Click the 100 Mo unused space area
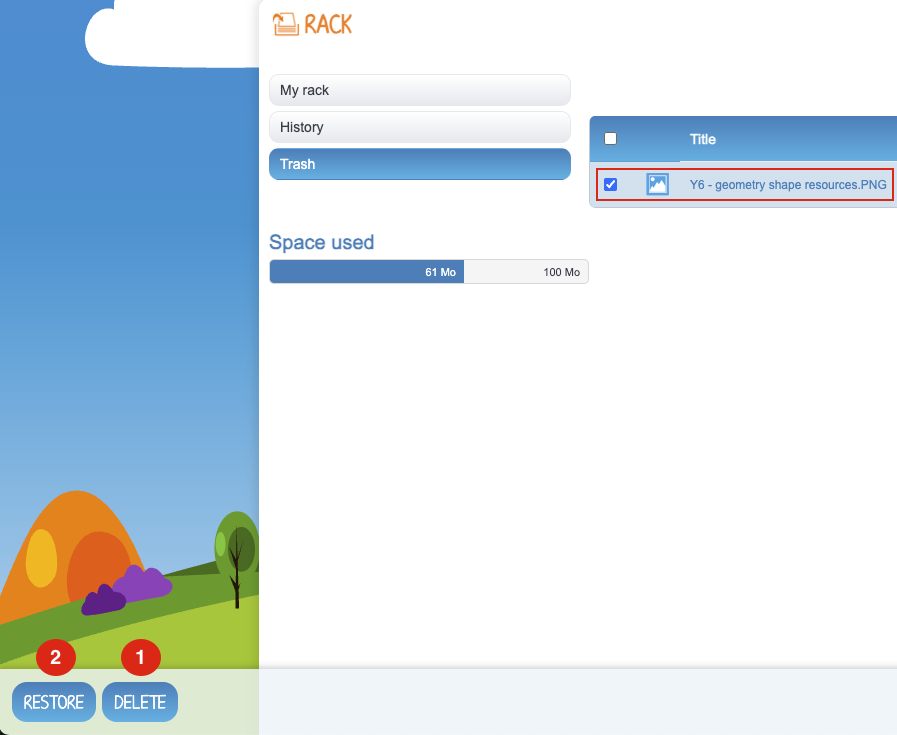Image resolution: width=897 pixels, height=735 pixels. point(526,272)
